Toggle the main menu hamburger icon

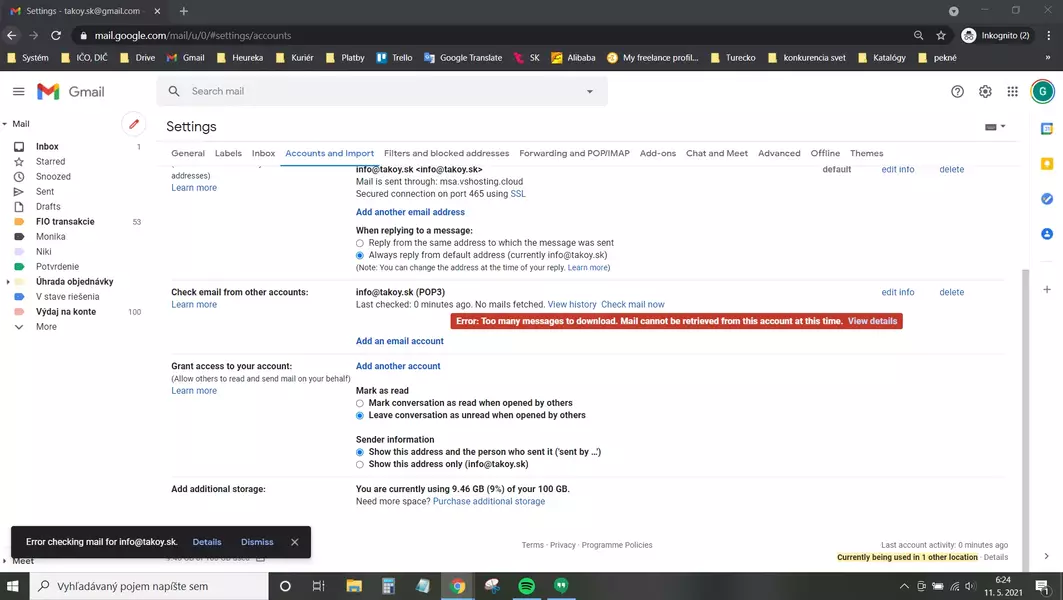click(x=18, y=91)
